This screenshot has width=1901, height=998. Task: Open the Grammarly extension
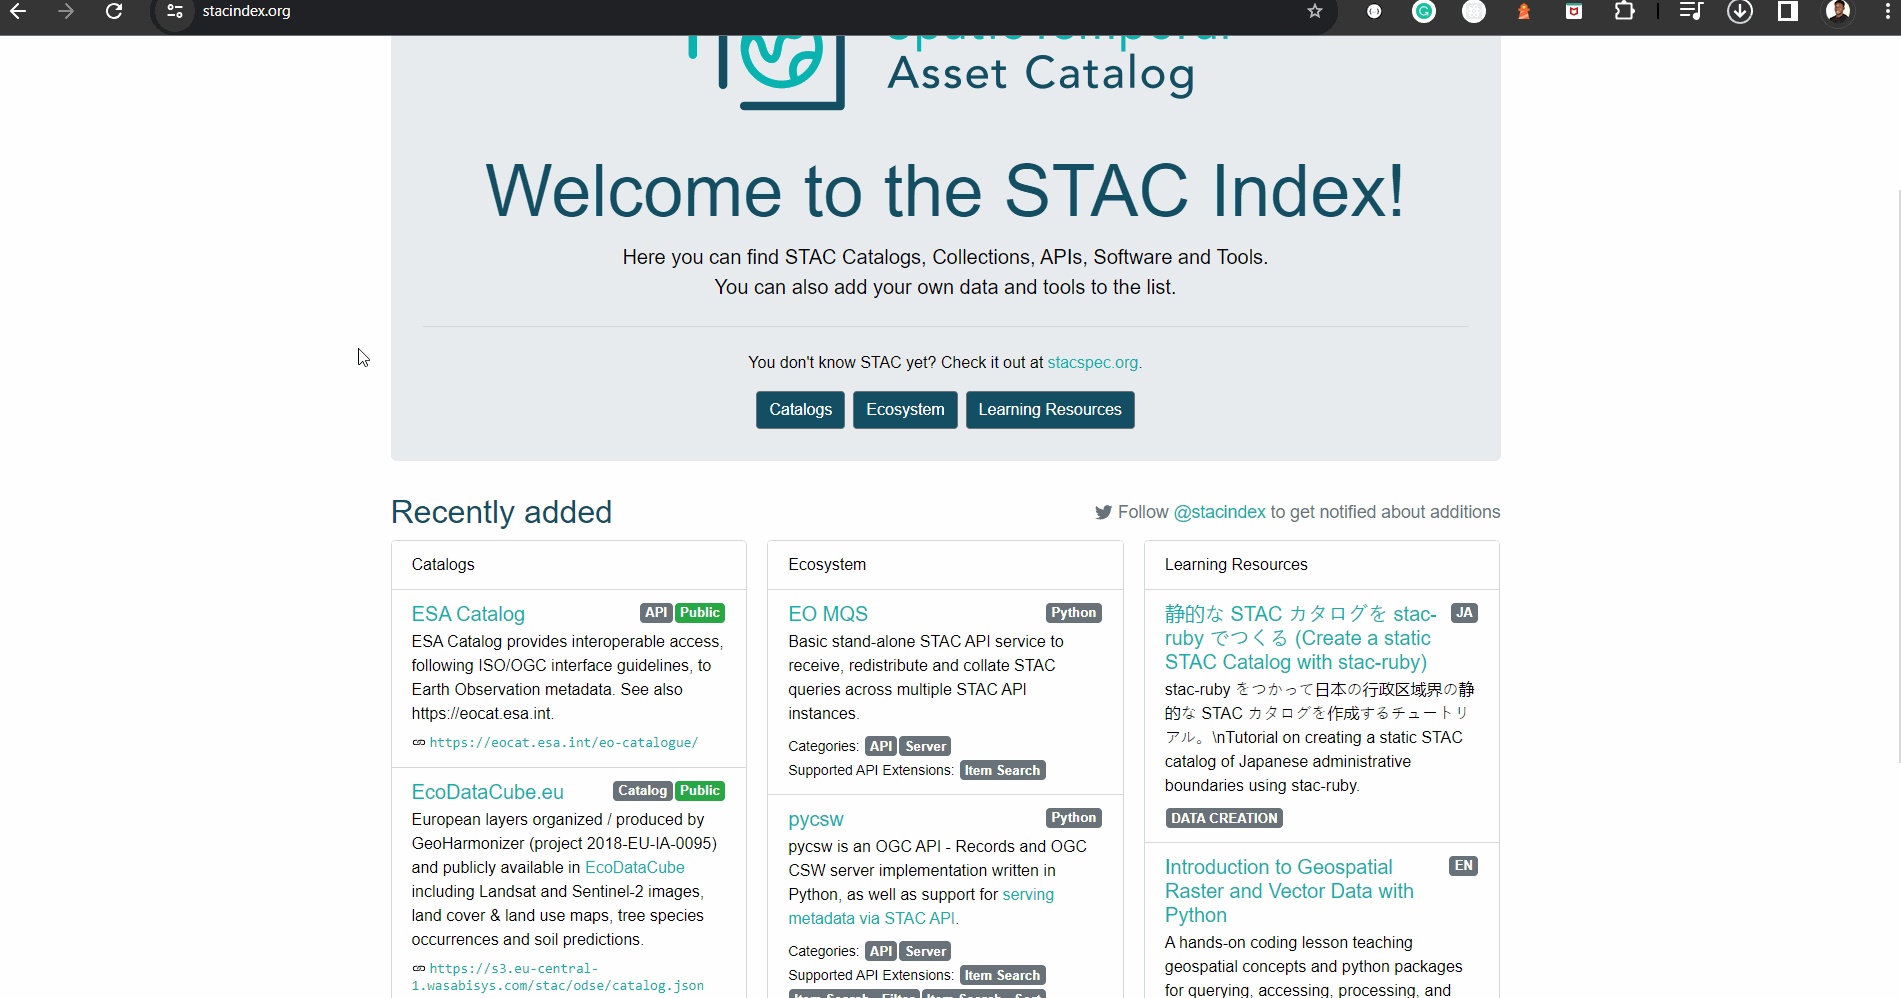pyautogui.click(x=1424, y=12)
